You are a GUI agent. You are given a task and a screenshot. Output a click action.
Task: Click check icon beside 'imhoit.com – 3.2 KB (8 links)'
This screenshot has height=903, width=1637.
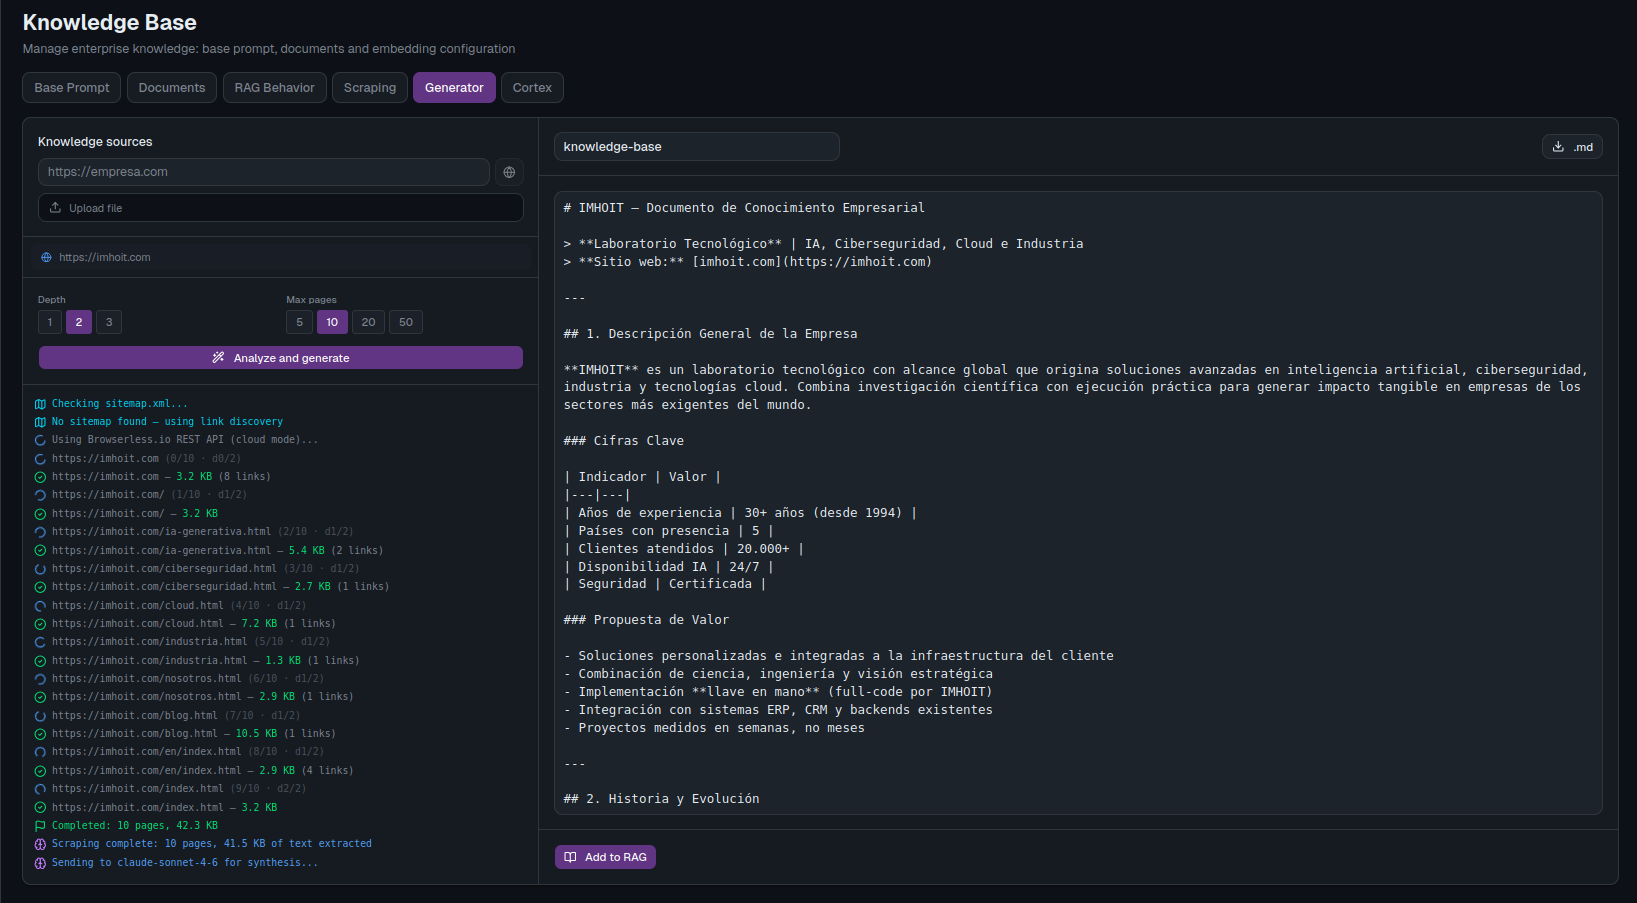[40, 477]
